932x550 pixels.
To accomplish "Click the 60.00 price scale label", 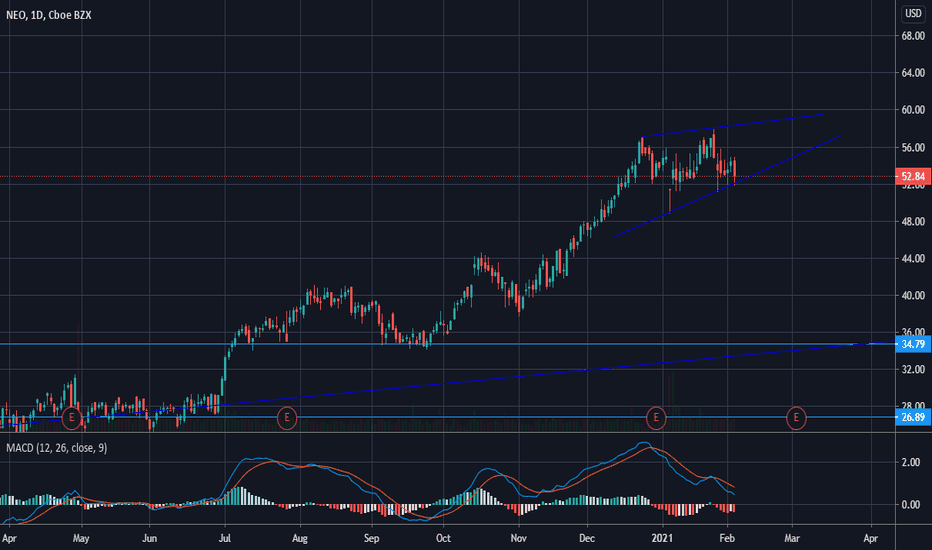I will pyautogui.click(x=913, y=110).
